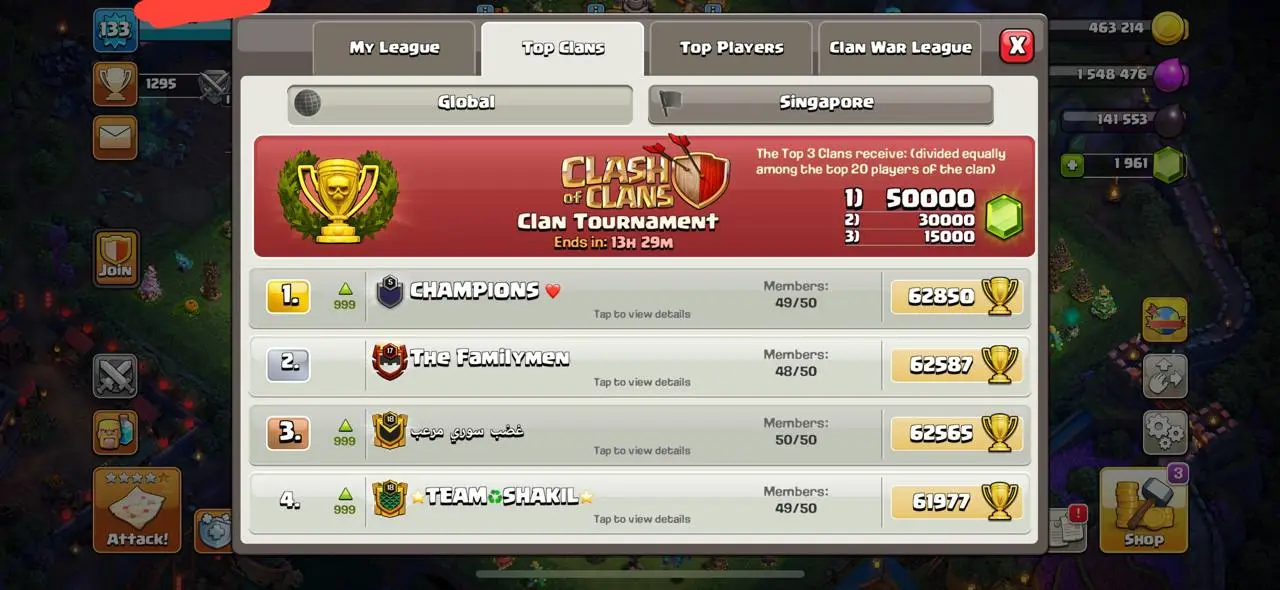Open the settings gears icon
This screenshot has height=590, width=1280.
(x=1165, y=432)
